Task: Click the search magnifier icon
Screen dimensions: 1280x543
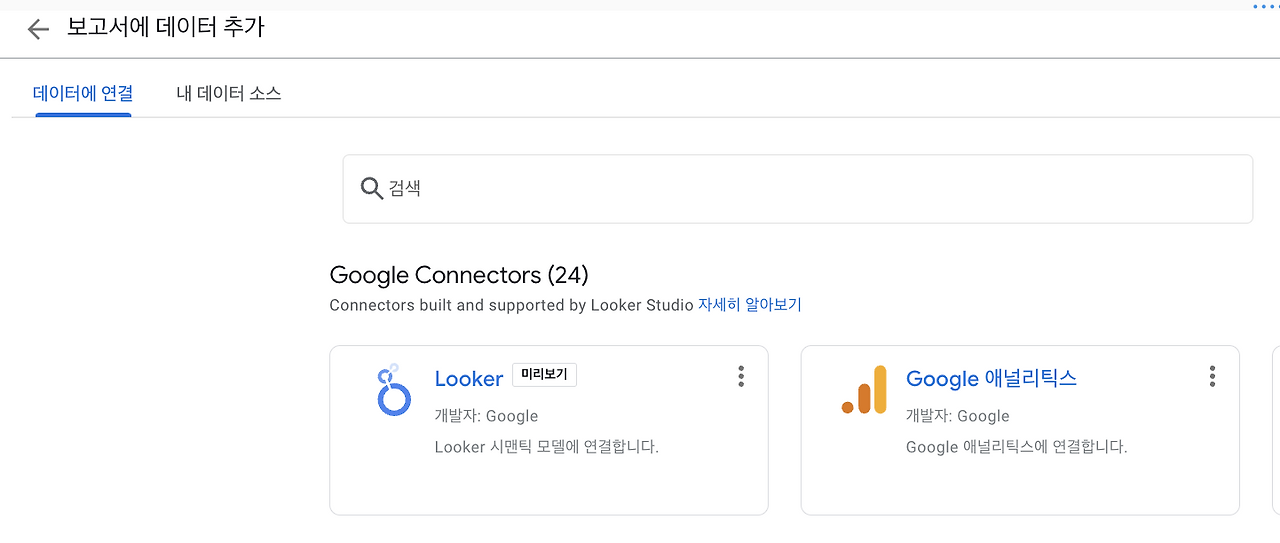Action: [371, 188]
